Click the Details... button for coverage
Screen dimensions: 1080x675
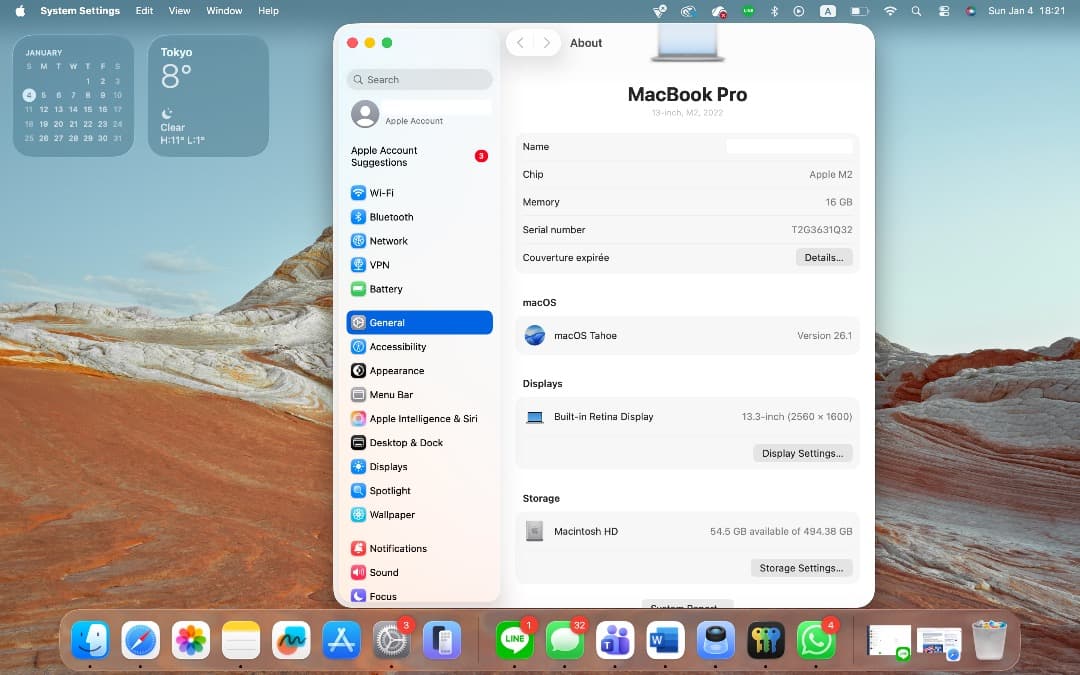(x=824, y=258)
